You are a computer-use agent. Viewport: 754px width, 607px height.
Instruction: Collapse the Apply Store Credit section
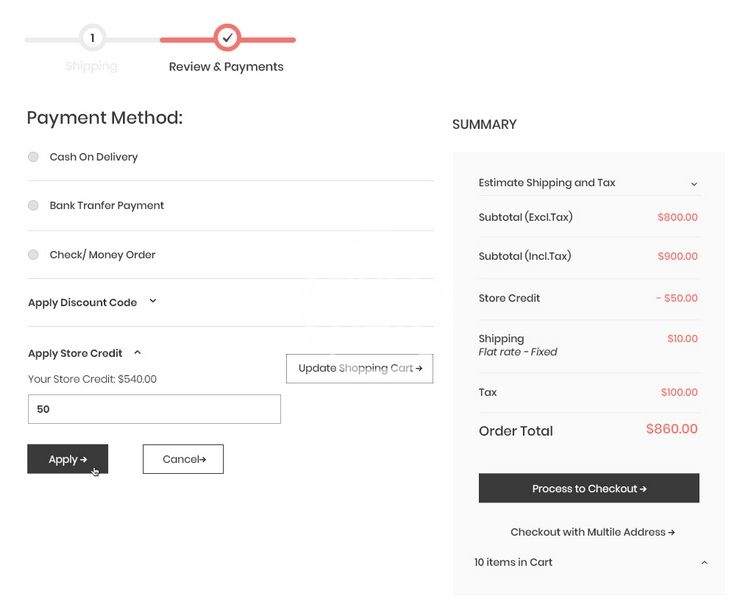137,352
